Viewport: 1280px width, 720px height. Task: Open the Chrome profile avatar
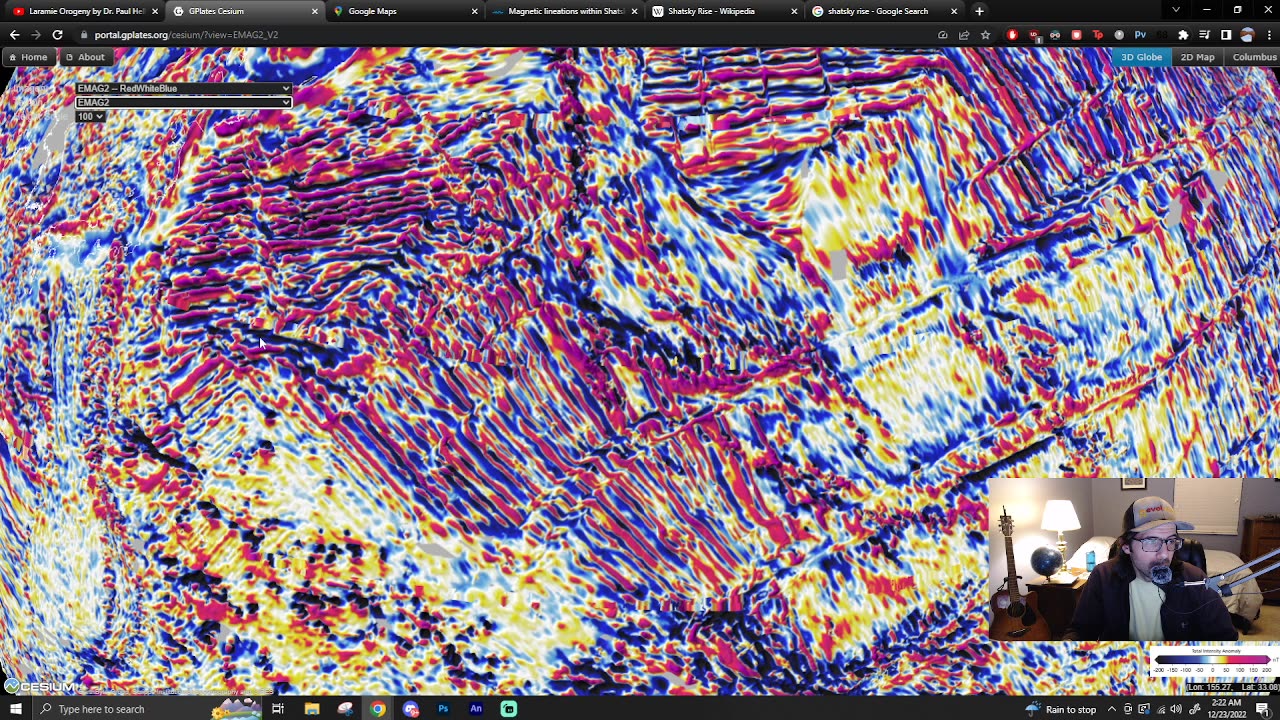coord(1247,35)
